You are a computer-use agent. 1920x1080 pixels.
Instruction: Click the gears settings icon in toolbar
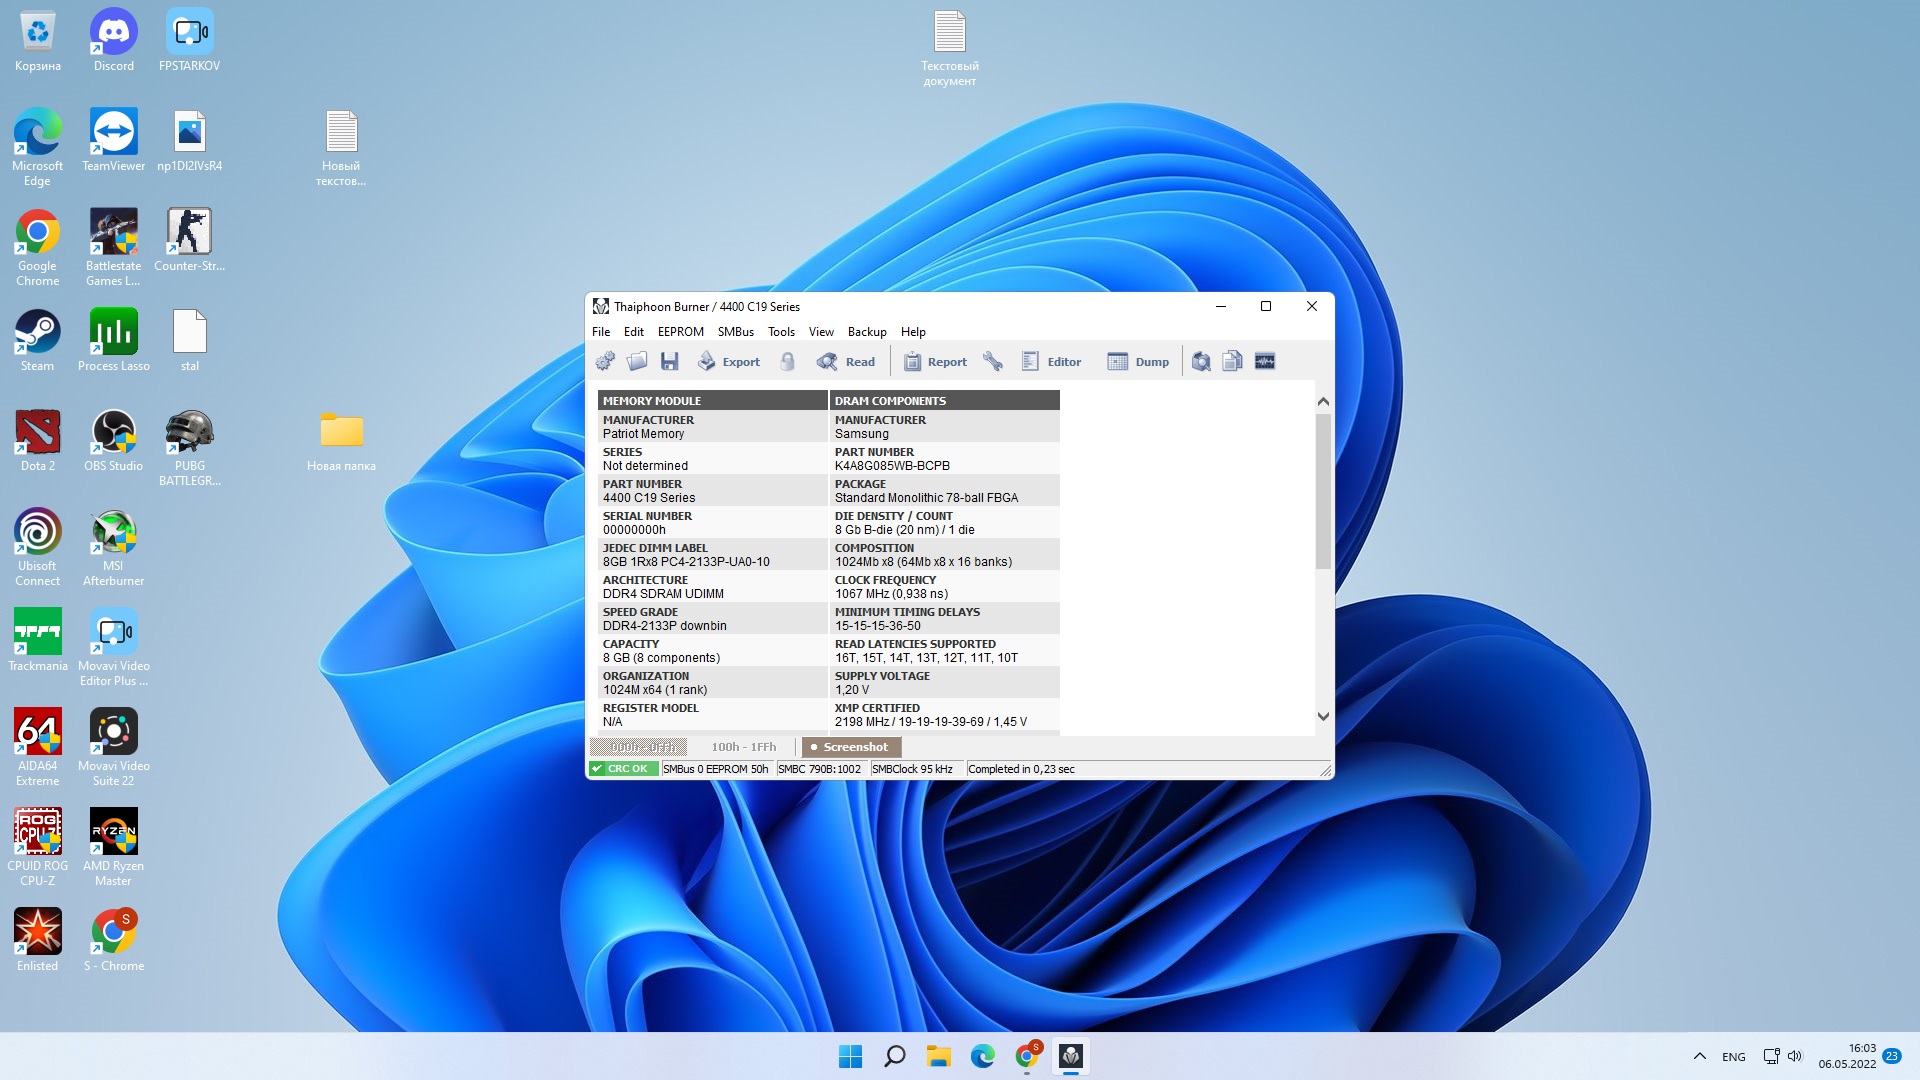pyautogui.click(x=605, y=362)
